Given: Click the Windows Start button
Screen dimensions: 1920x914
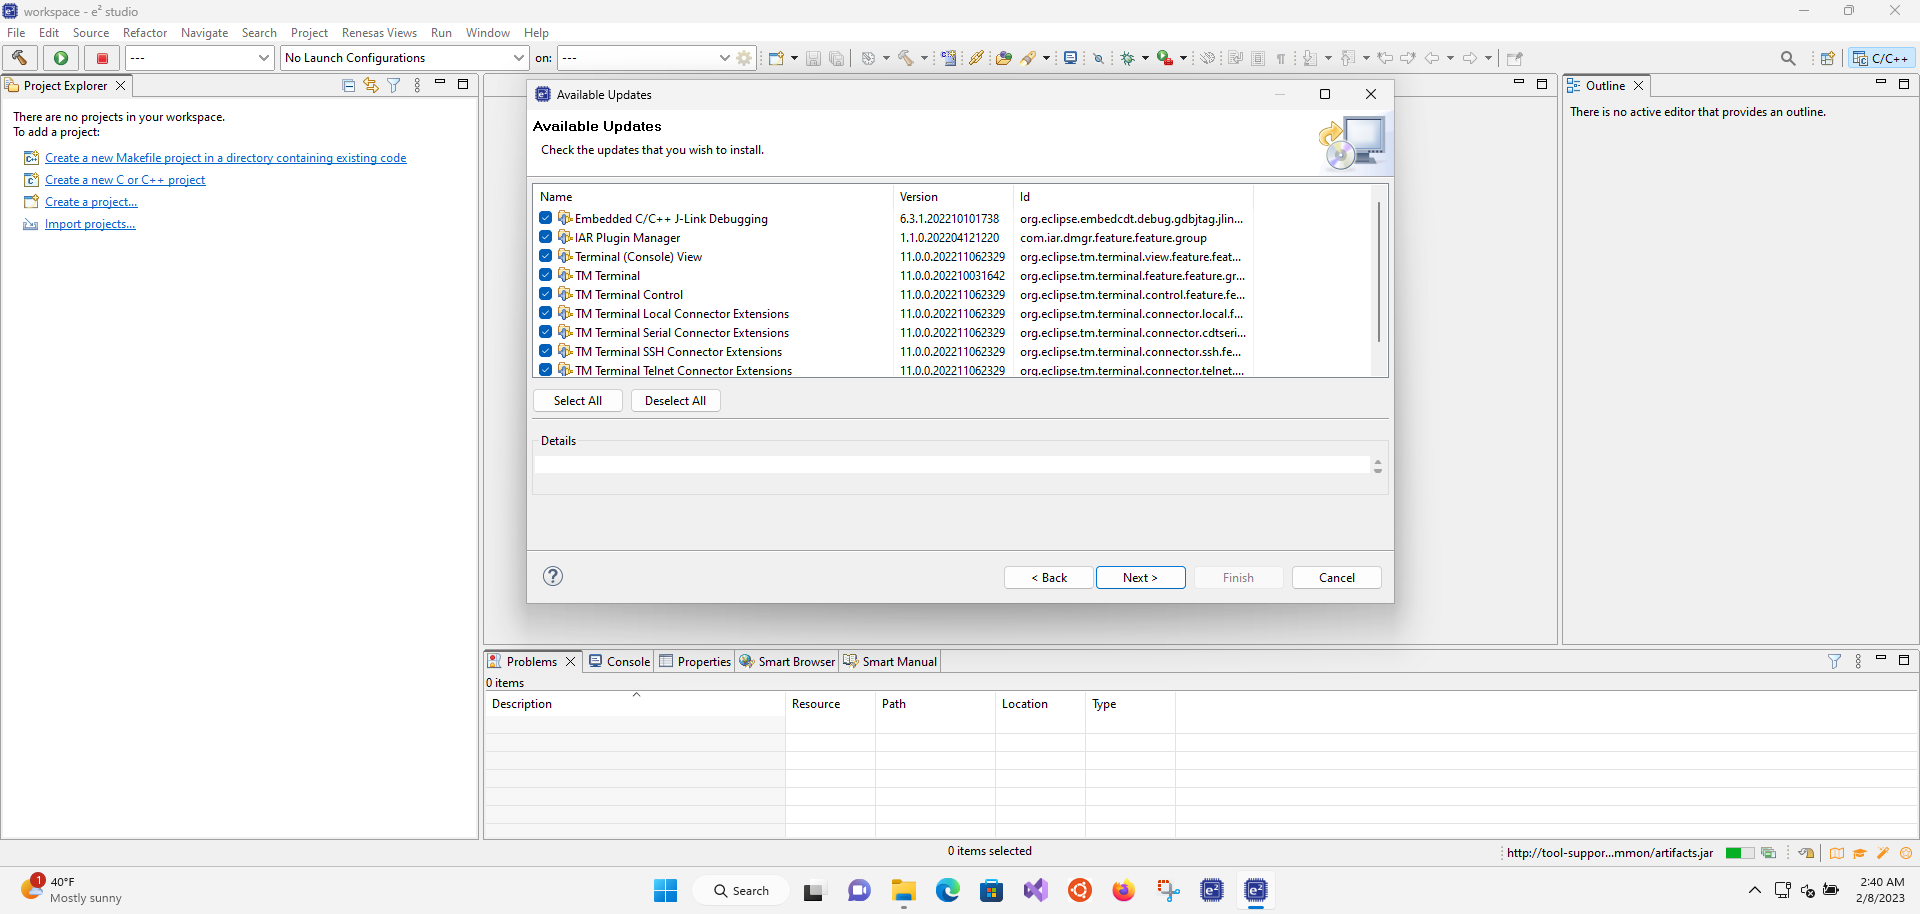Looking at the screenshot, I should [x=666, y=890].
